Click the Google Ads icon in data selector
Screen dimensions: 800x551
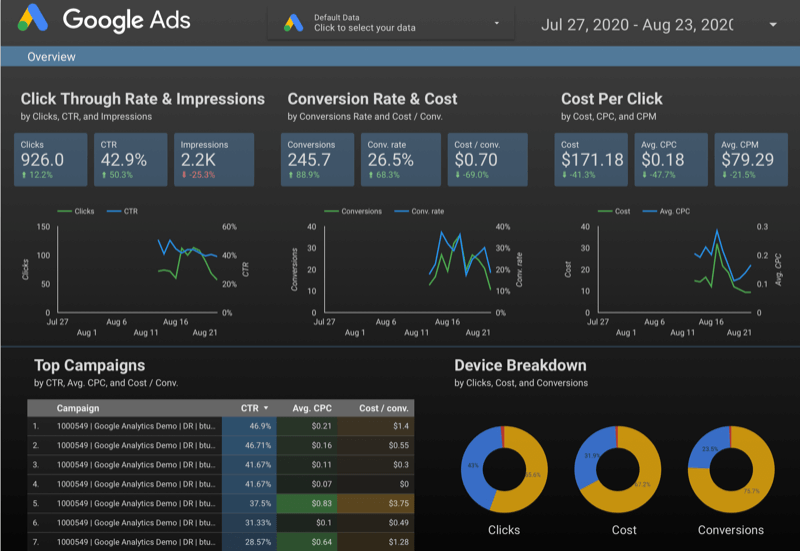coord(293,23)
